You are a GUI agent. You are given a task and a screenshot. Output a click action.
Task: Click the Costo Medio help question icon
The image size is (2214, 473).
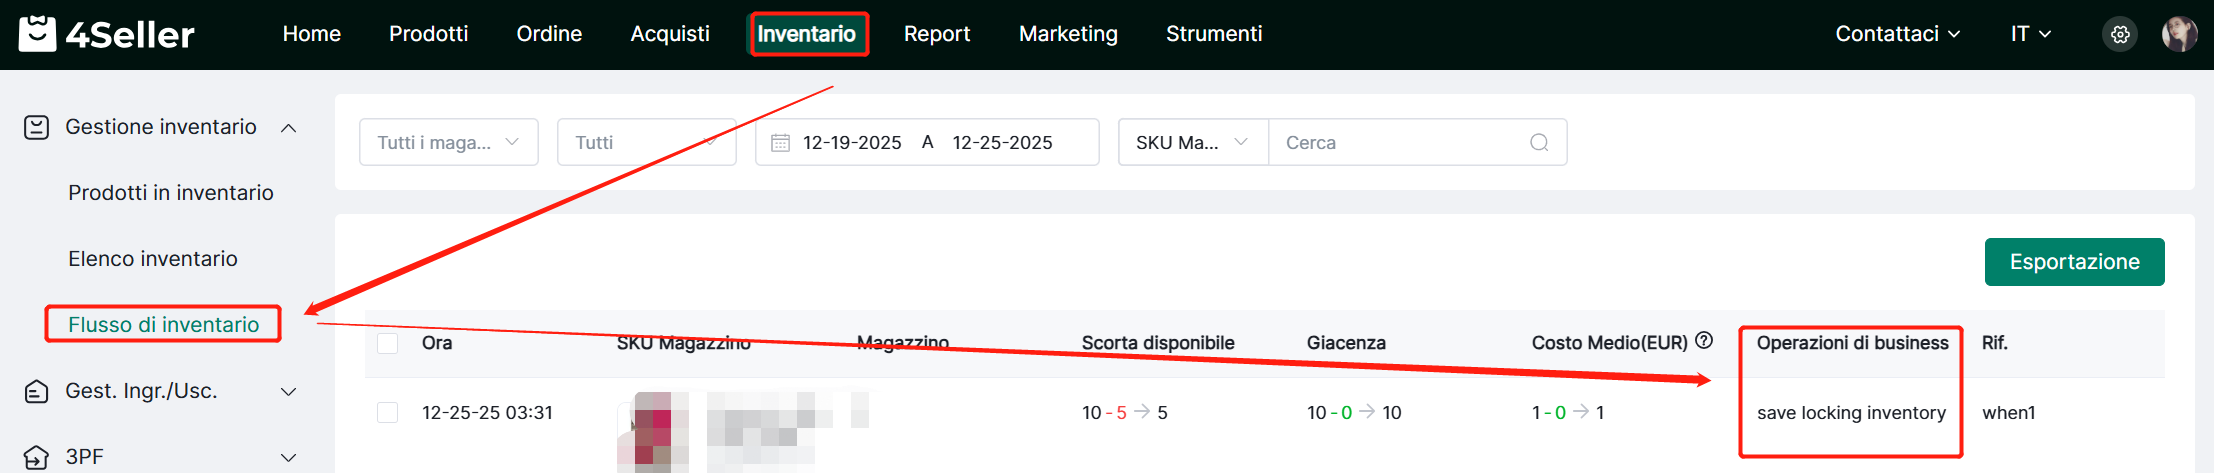1704,341
